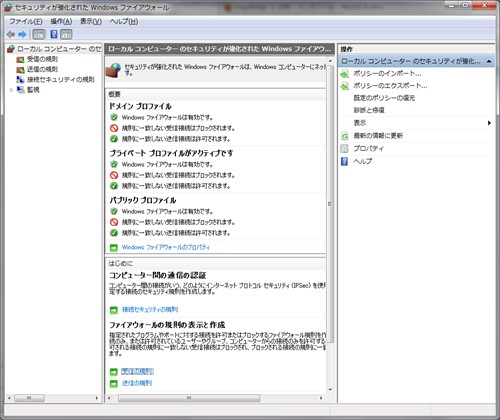Click the help icon in action pane

pos(345,161)
